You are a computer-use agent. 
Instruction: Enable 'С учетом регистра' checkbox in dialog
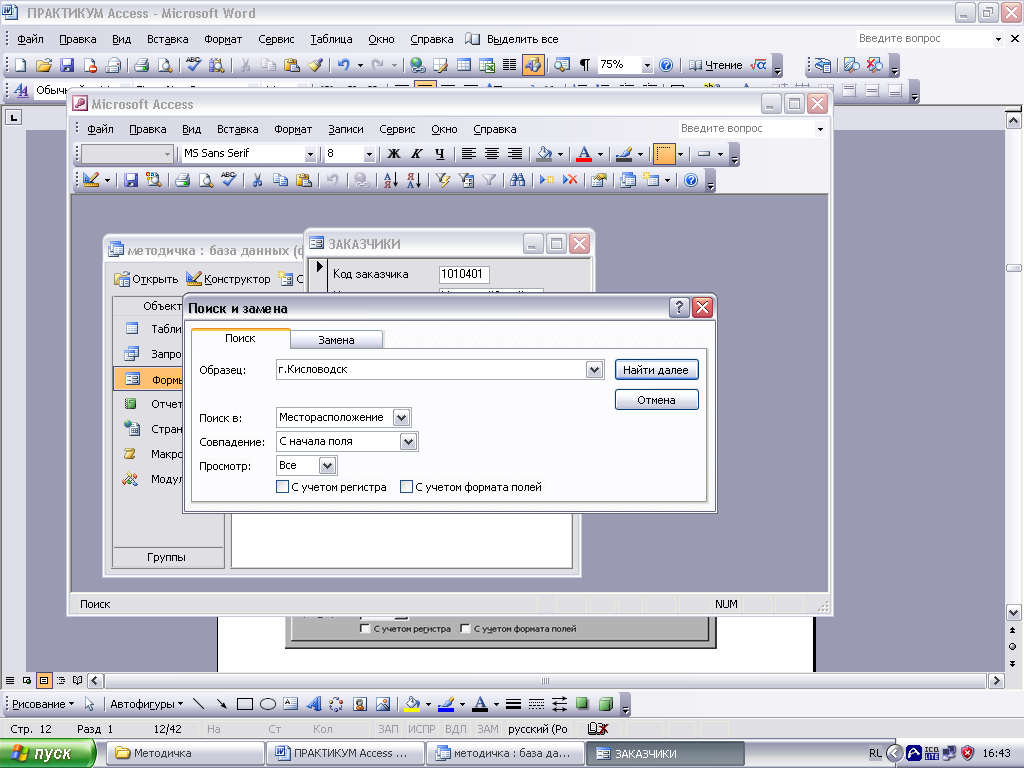[282, 487]
